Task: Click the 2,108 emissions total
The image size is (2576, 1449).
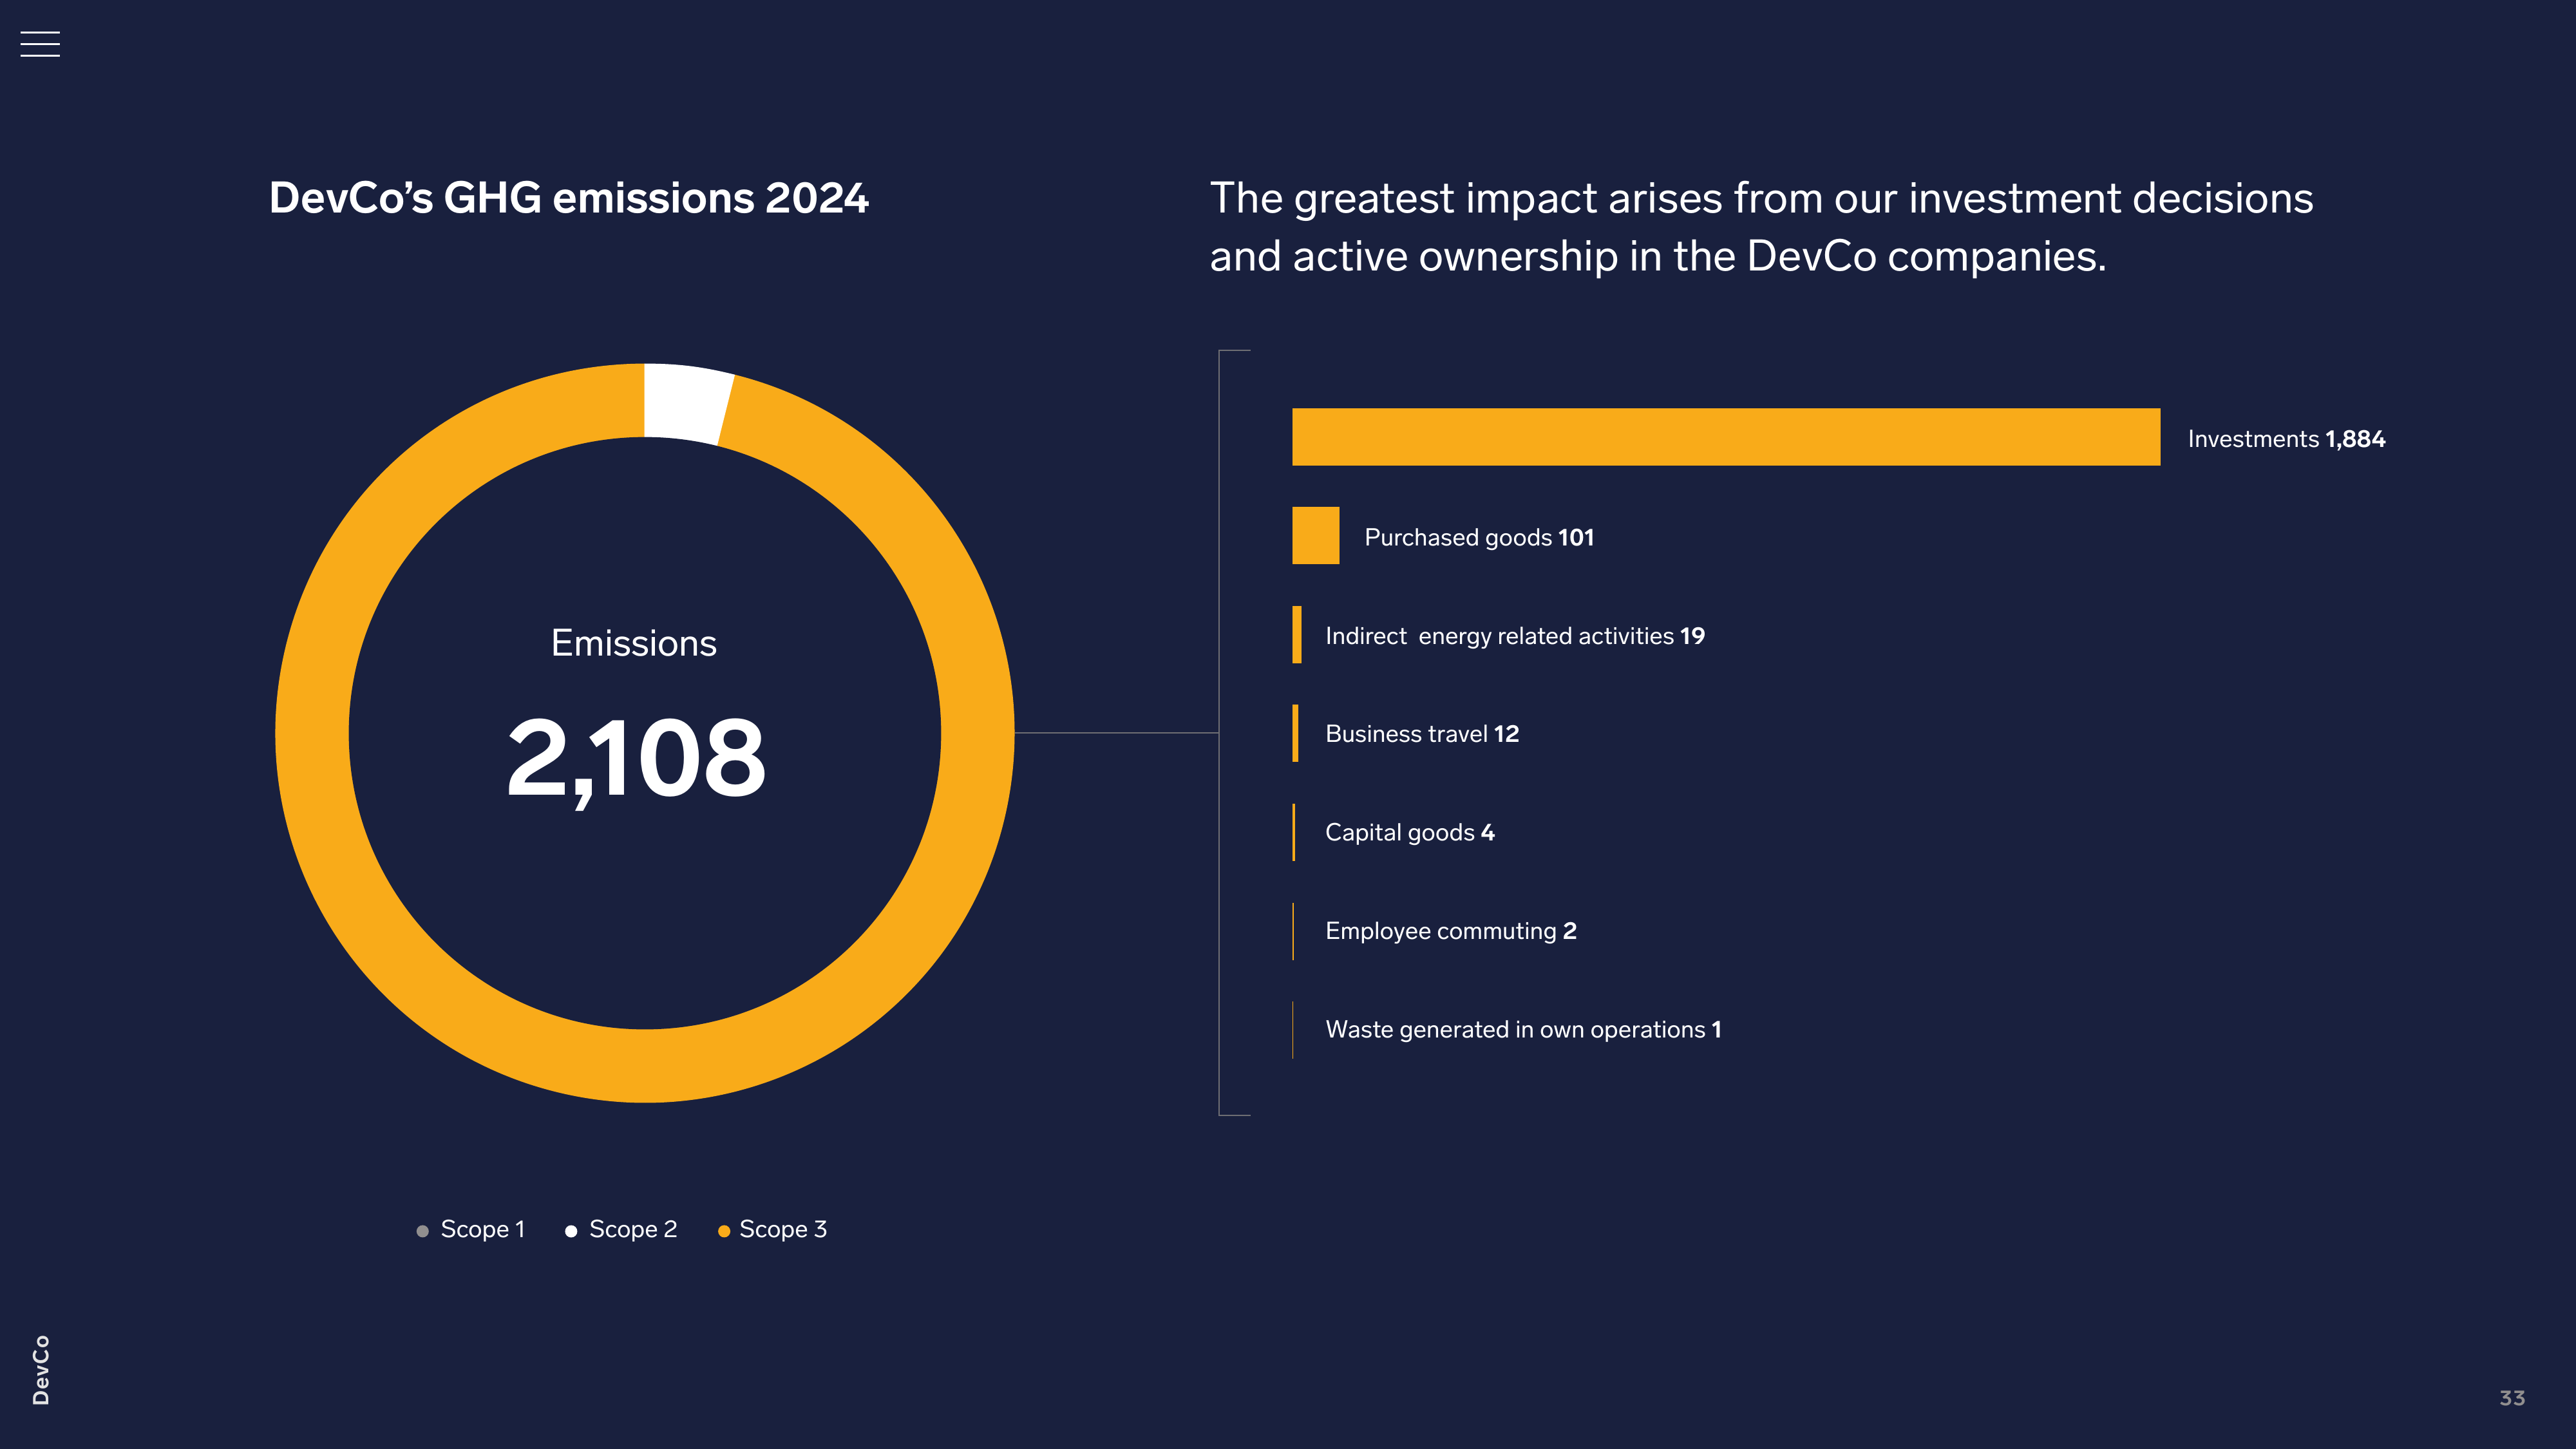Action: tap(636, 760)
